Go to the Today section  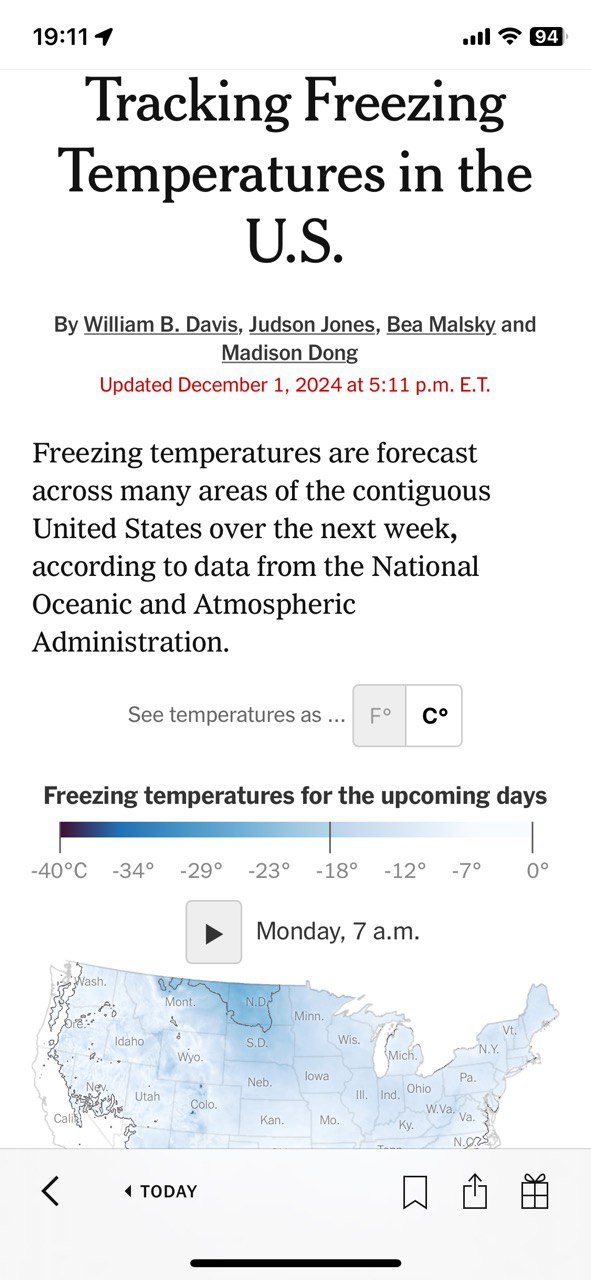click(161, 1191)
